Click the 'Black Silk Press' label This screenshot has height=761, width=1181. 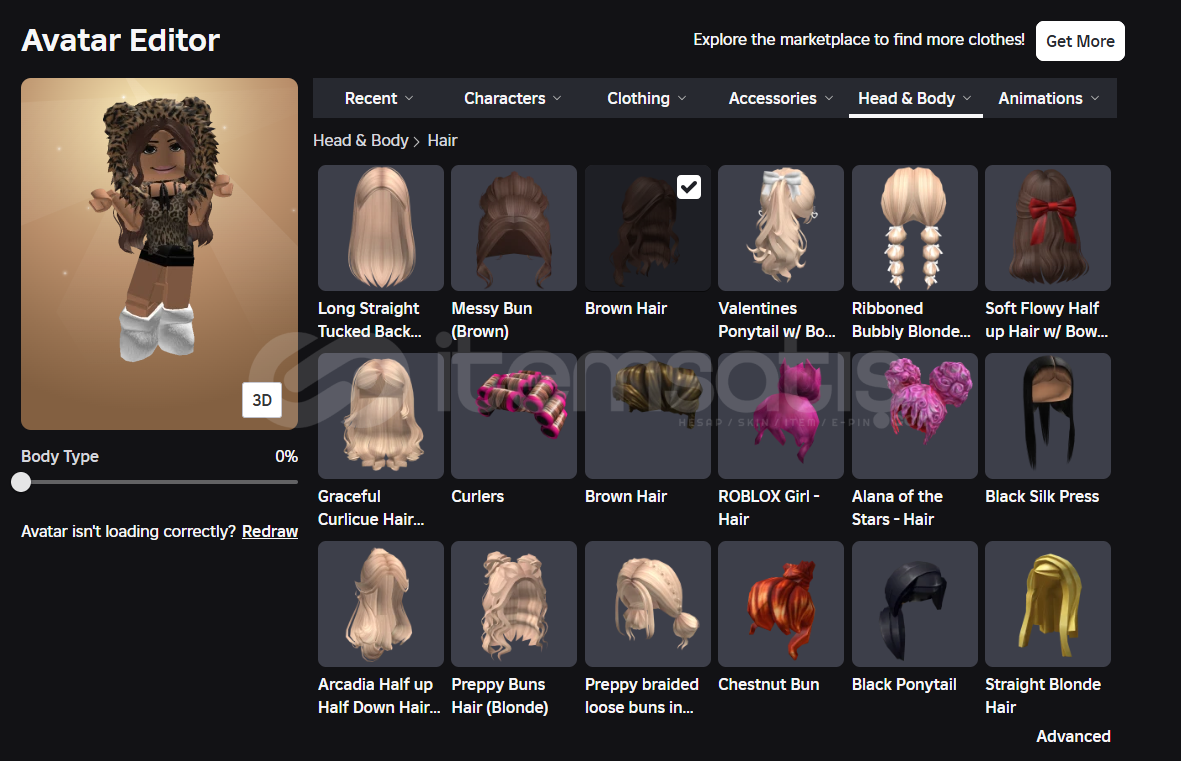(1042, 497)
